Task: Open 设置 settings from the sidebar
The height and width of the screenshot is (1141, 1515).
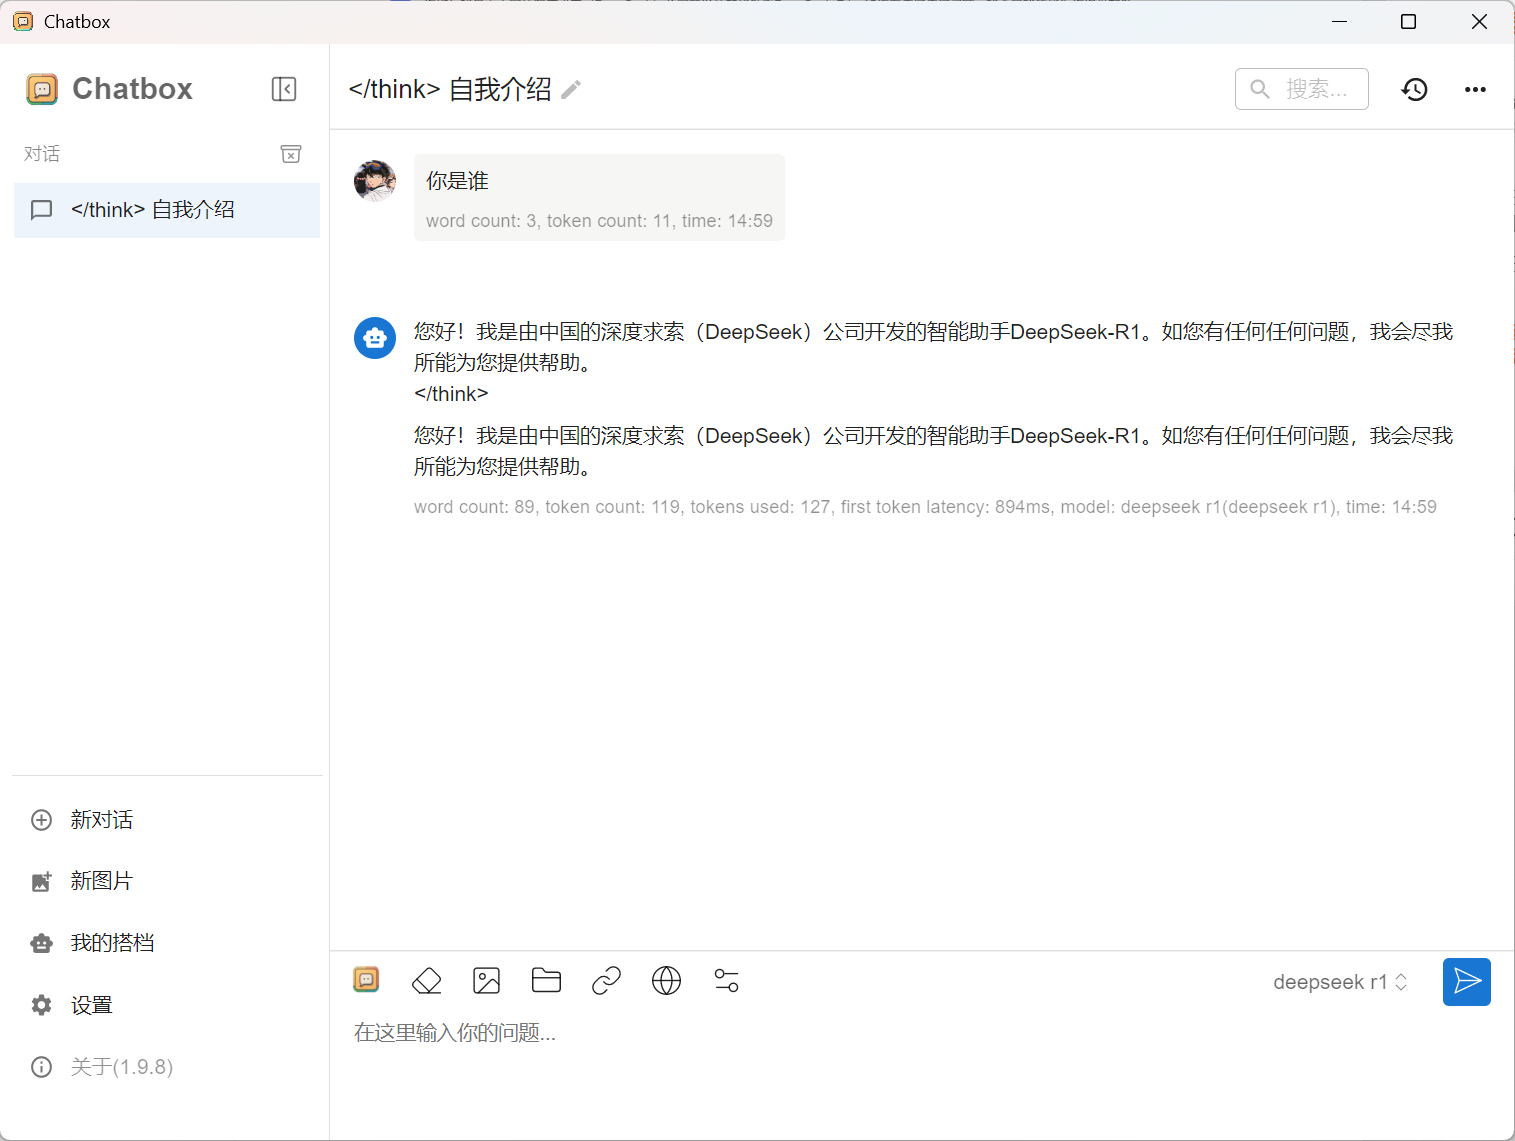Action: [91, 1005]
